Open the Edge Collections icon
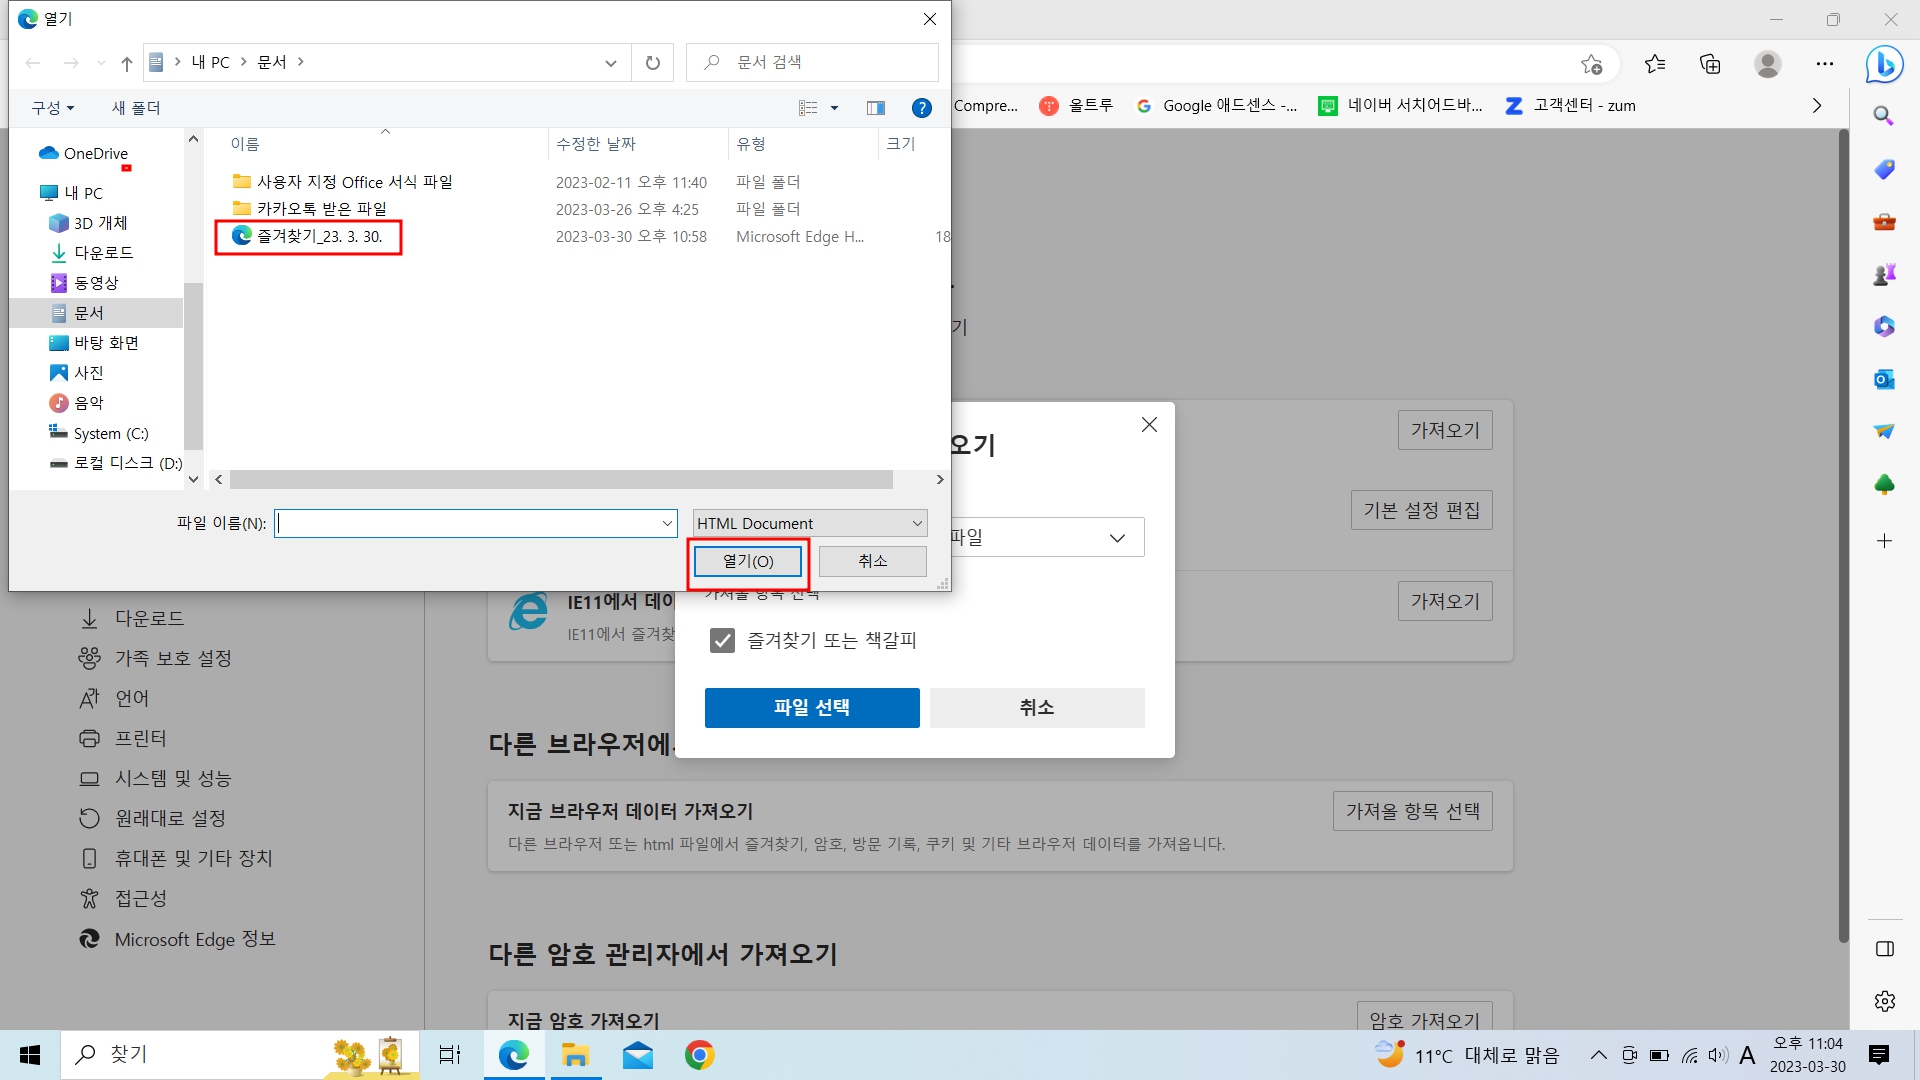 coord(1710,64)
